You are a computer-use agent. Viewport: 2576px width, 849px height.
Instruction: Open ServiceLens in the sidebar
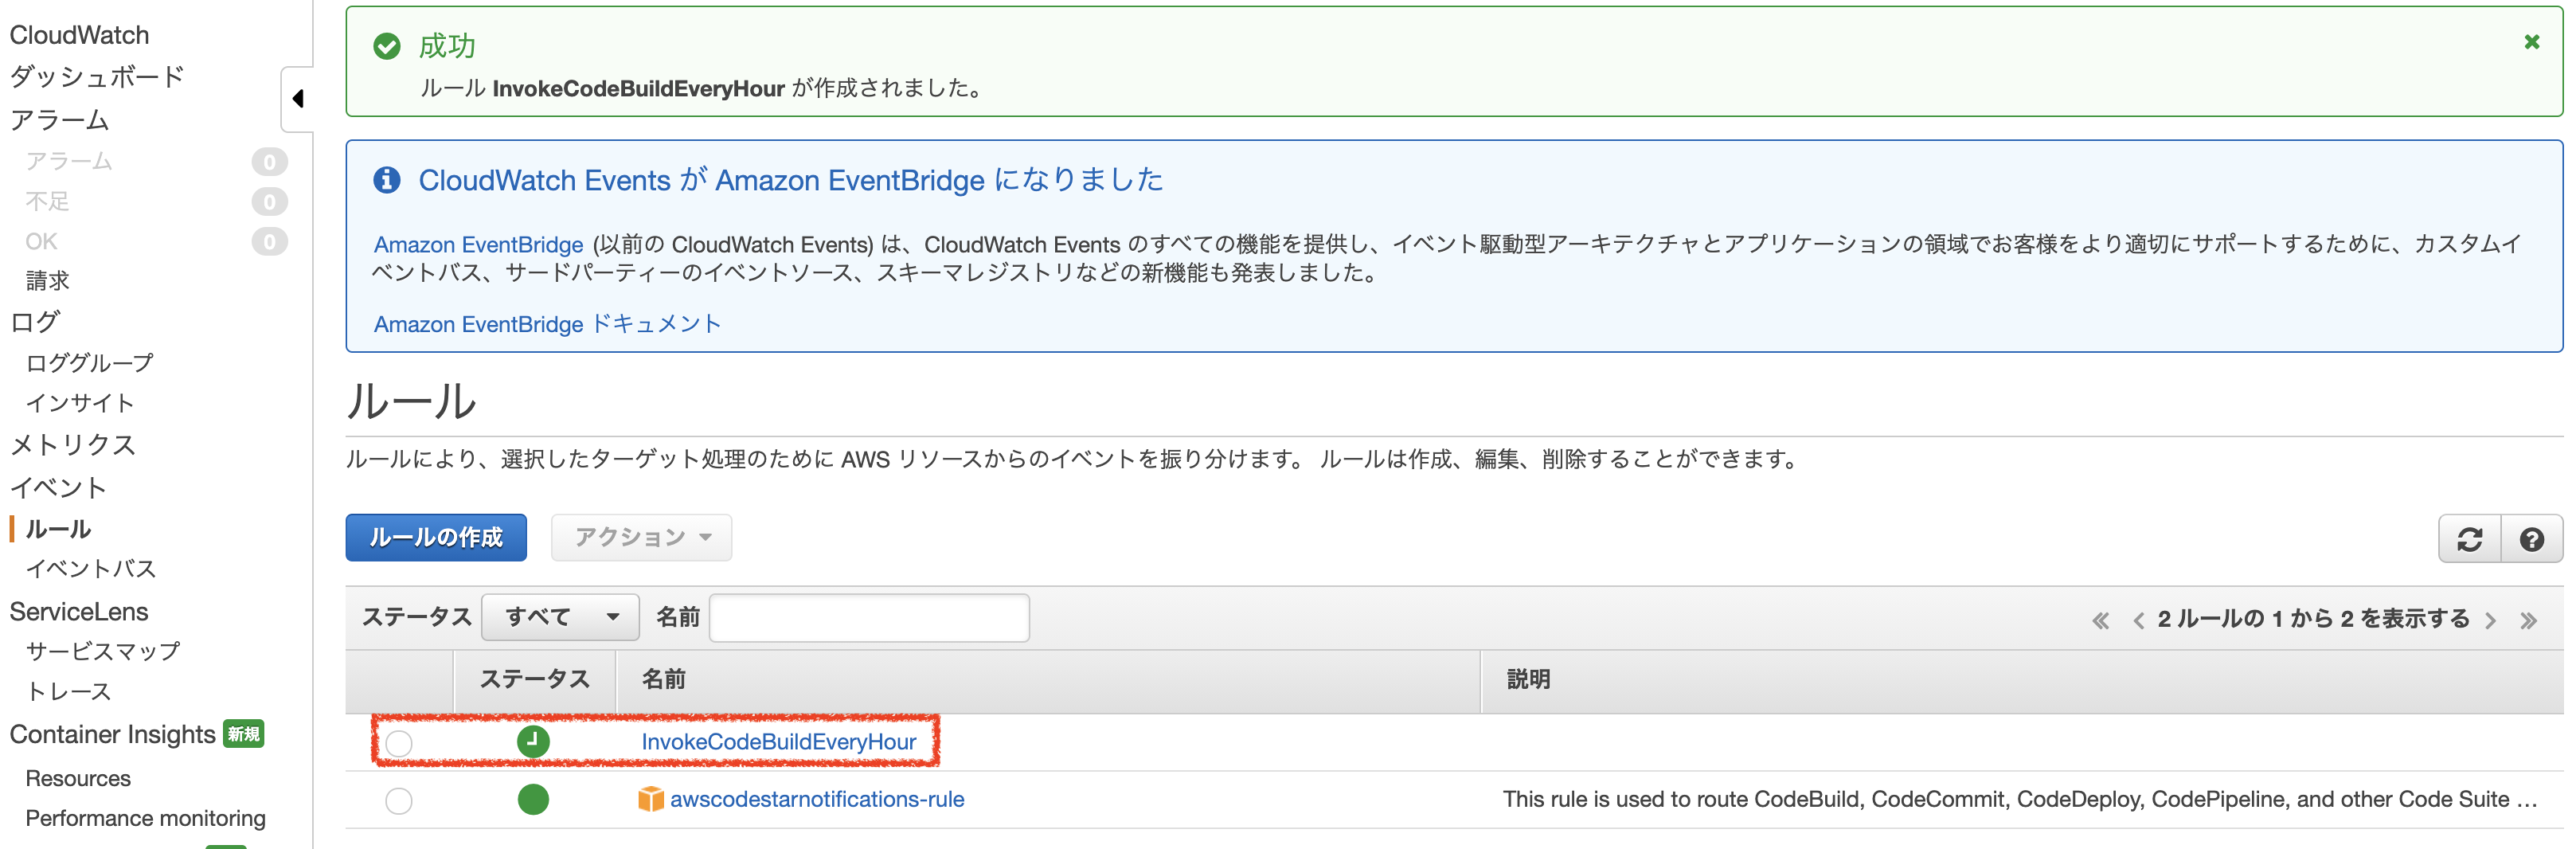tap(79, 612)
